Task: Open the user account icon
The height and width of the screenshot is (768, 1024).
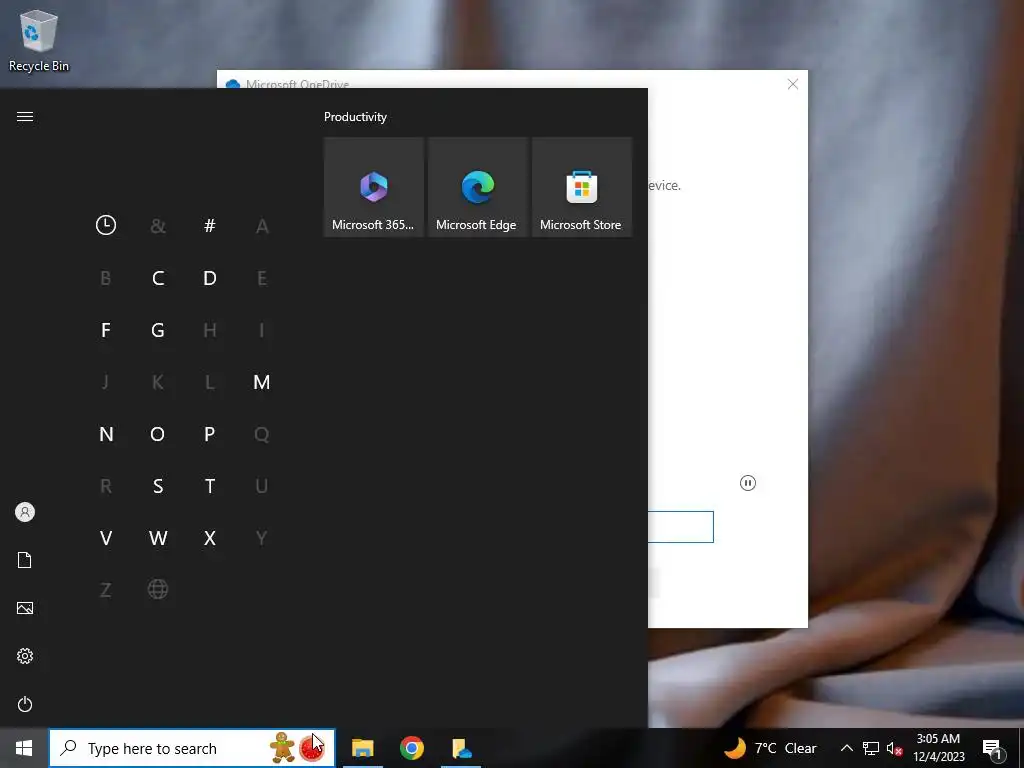Action: [x=25, y=512]
